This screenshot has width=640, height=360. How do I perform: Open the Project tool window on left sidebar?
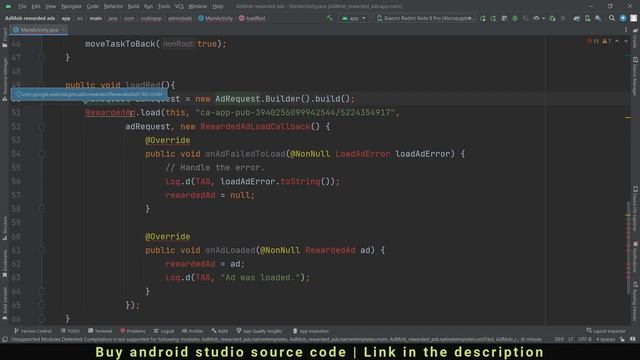[x=5, y=38]
